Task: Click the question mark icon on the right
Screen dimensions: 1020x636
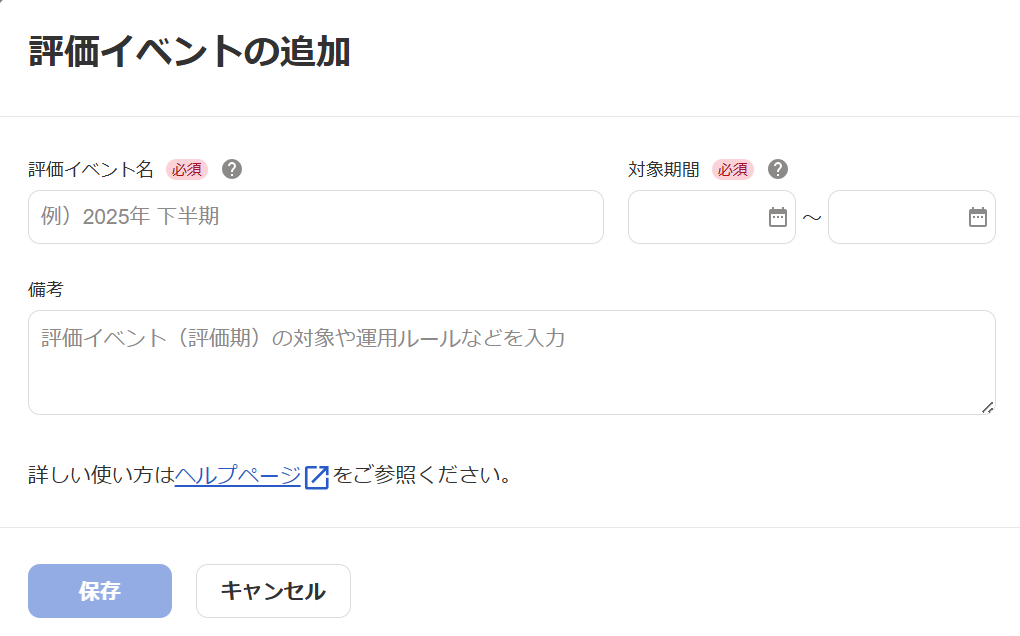Action: 778,170
